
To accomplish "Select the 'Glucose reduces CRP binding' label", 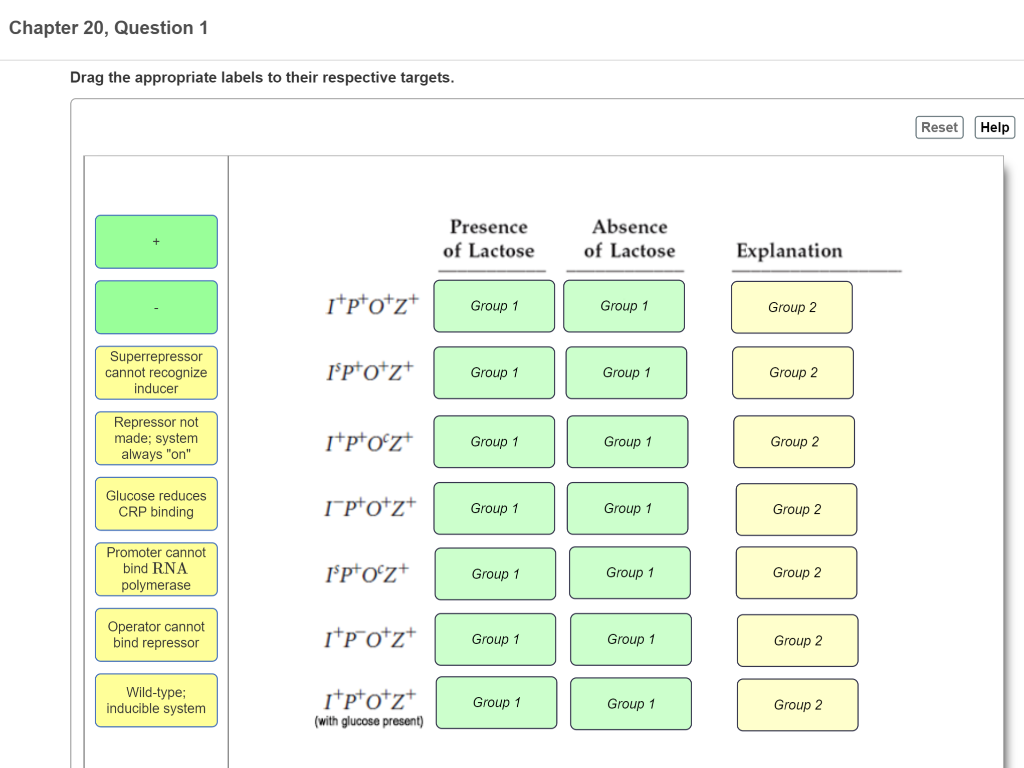I will pos(156,503).
